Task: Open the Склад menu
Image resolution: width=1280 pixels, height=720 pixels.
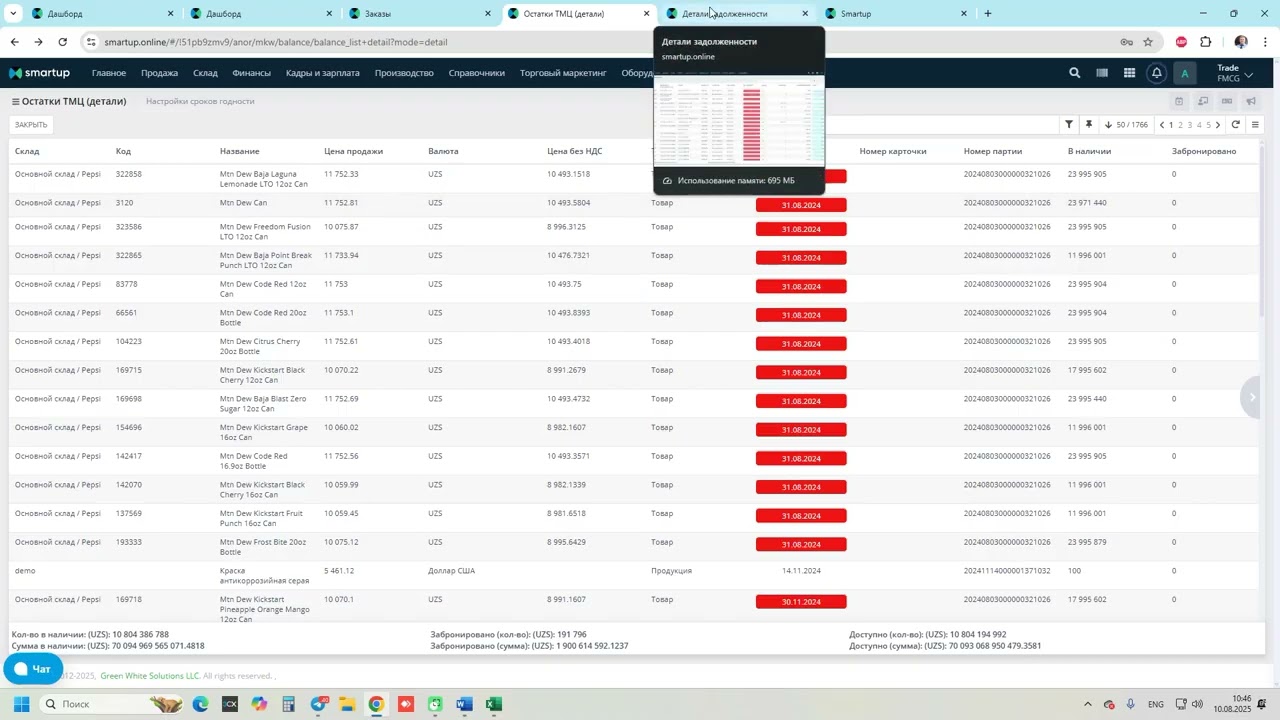Action: [x=205, y=73]
